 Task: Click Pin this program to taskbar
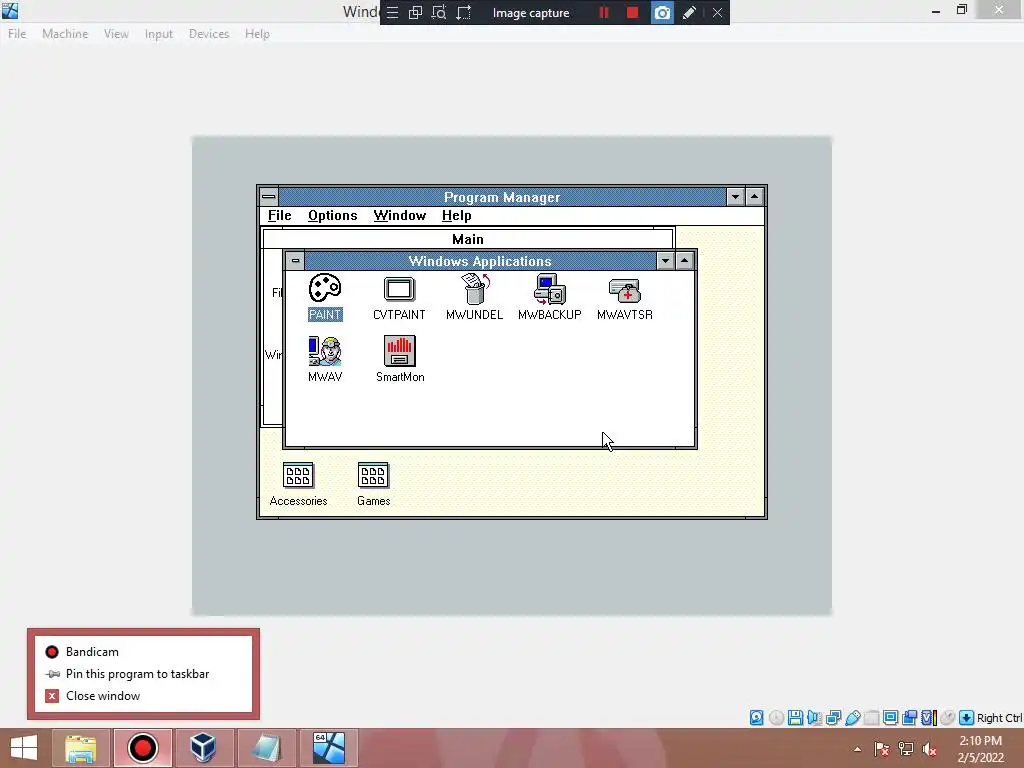143,674
